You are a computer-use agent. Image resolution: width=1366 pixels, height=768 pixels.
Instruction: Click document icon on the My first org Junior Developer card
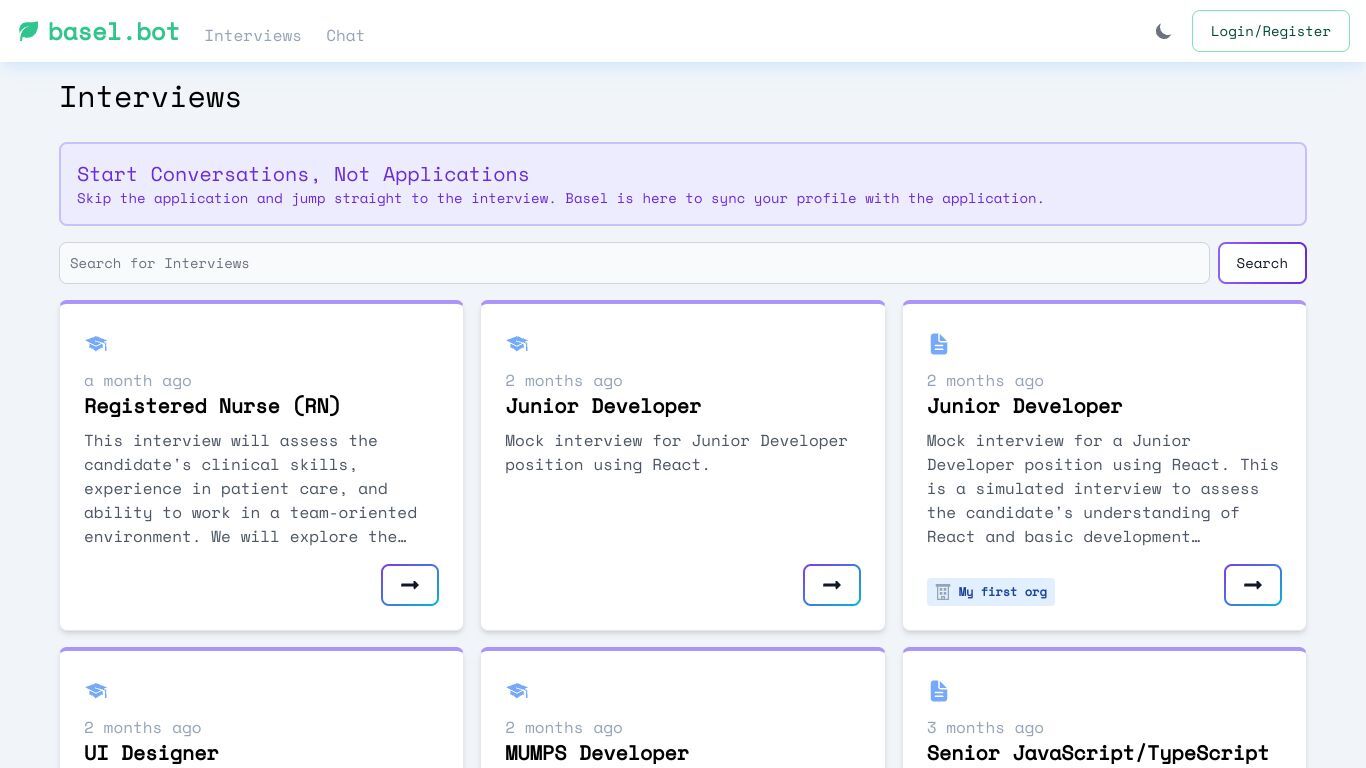[938, 344]
